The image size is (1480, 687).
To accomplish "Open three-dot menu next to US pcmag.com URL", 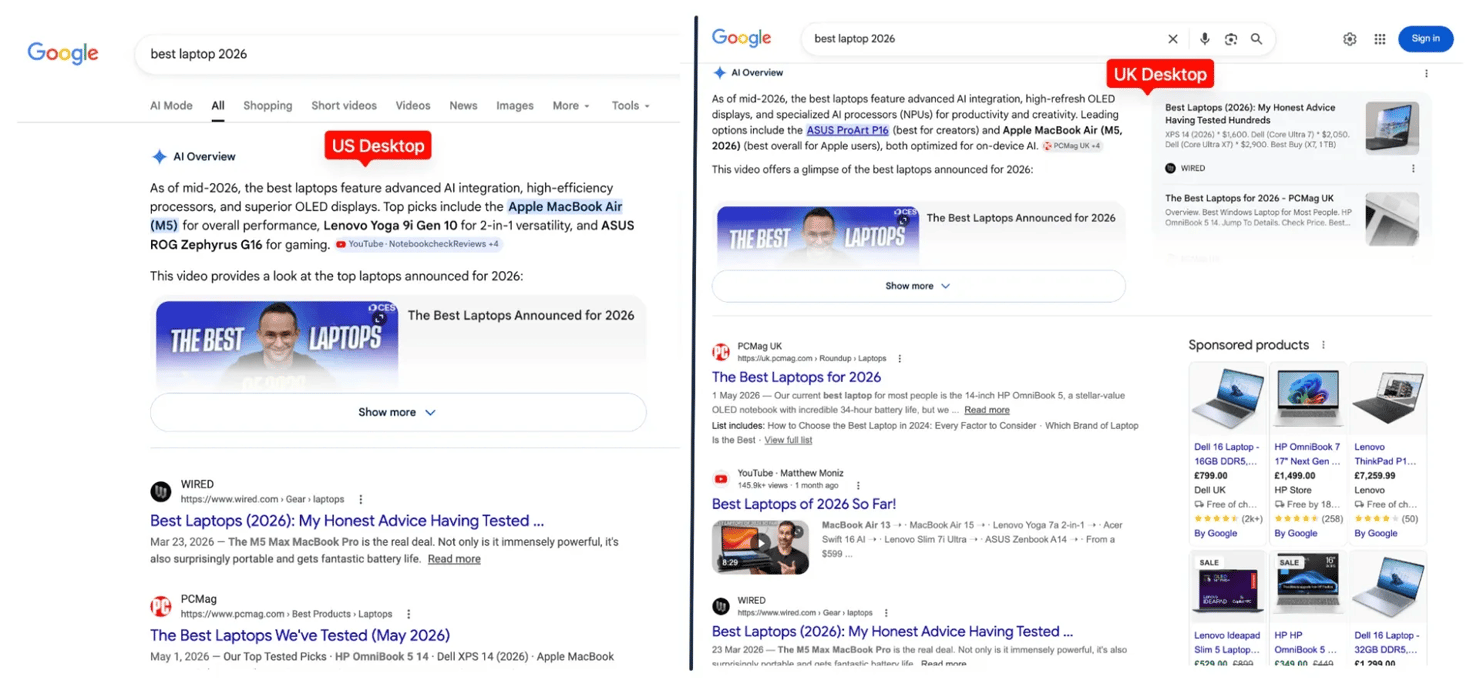I will [408, 614].
